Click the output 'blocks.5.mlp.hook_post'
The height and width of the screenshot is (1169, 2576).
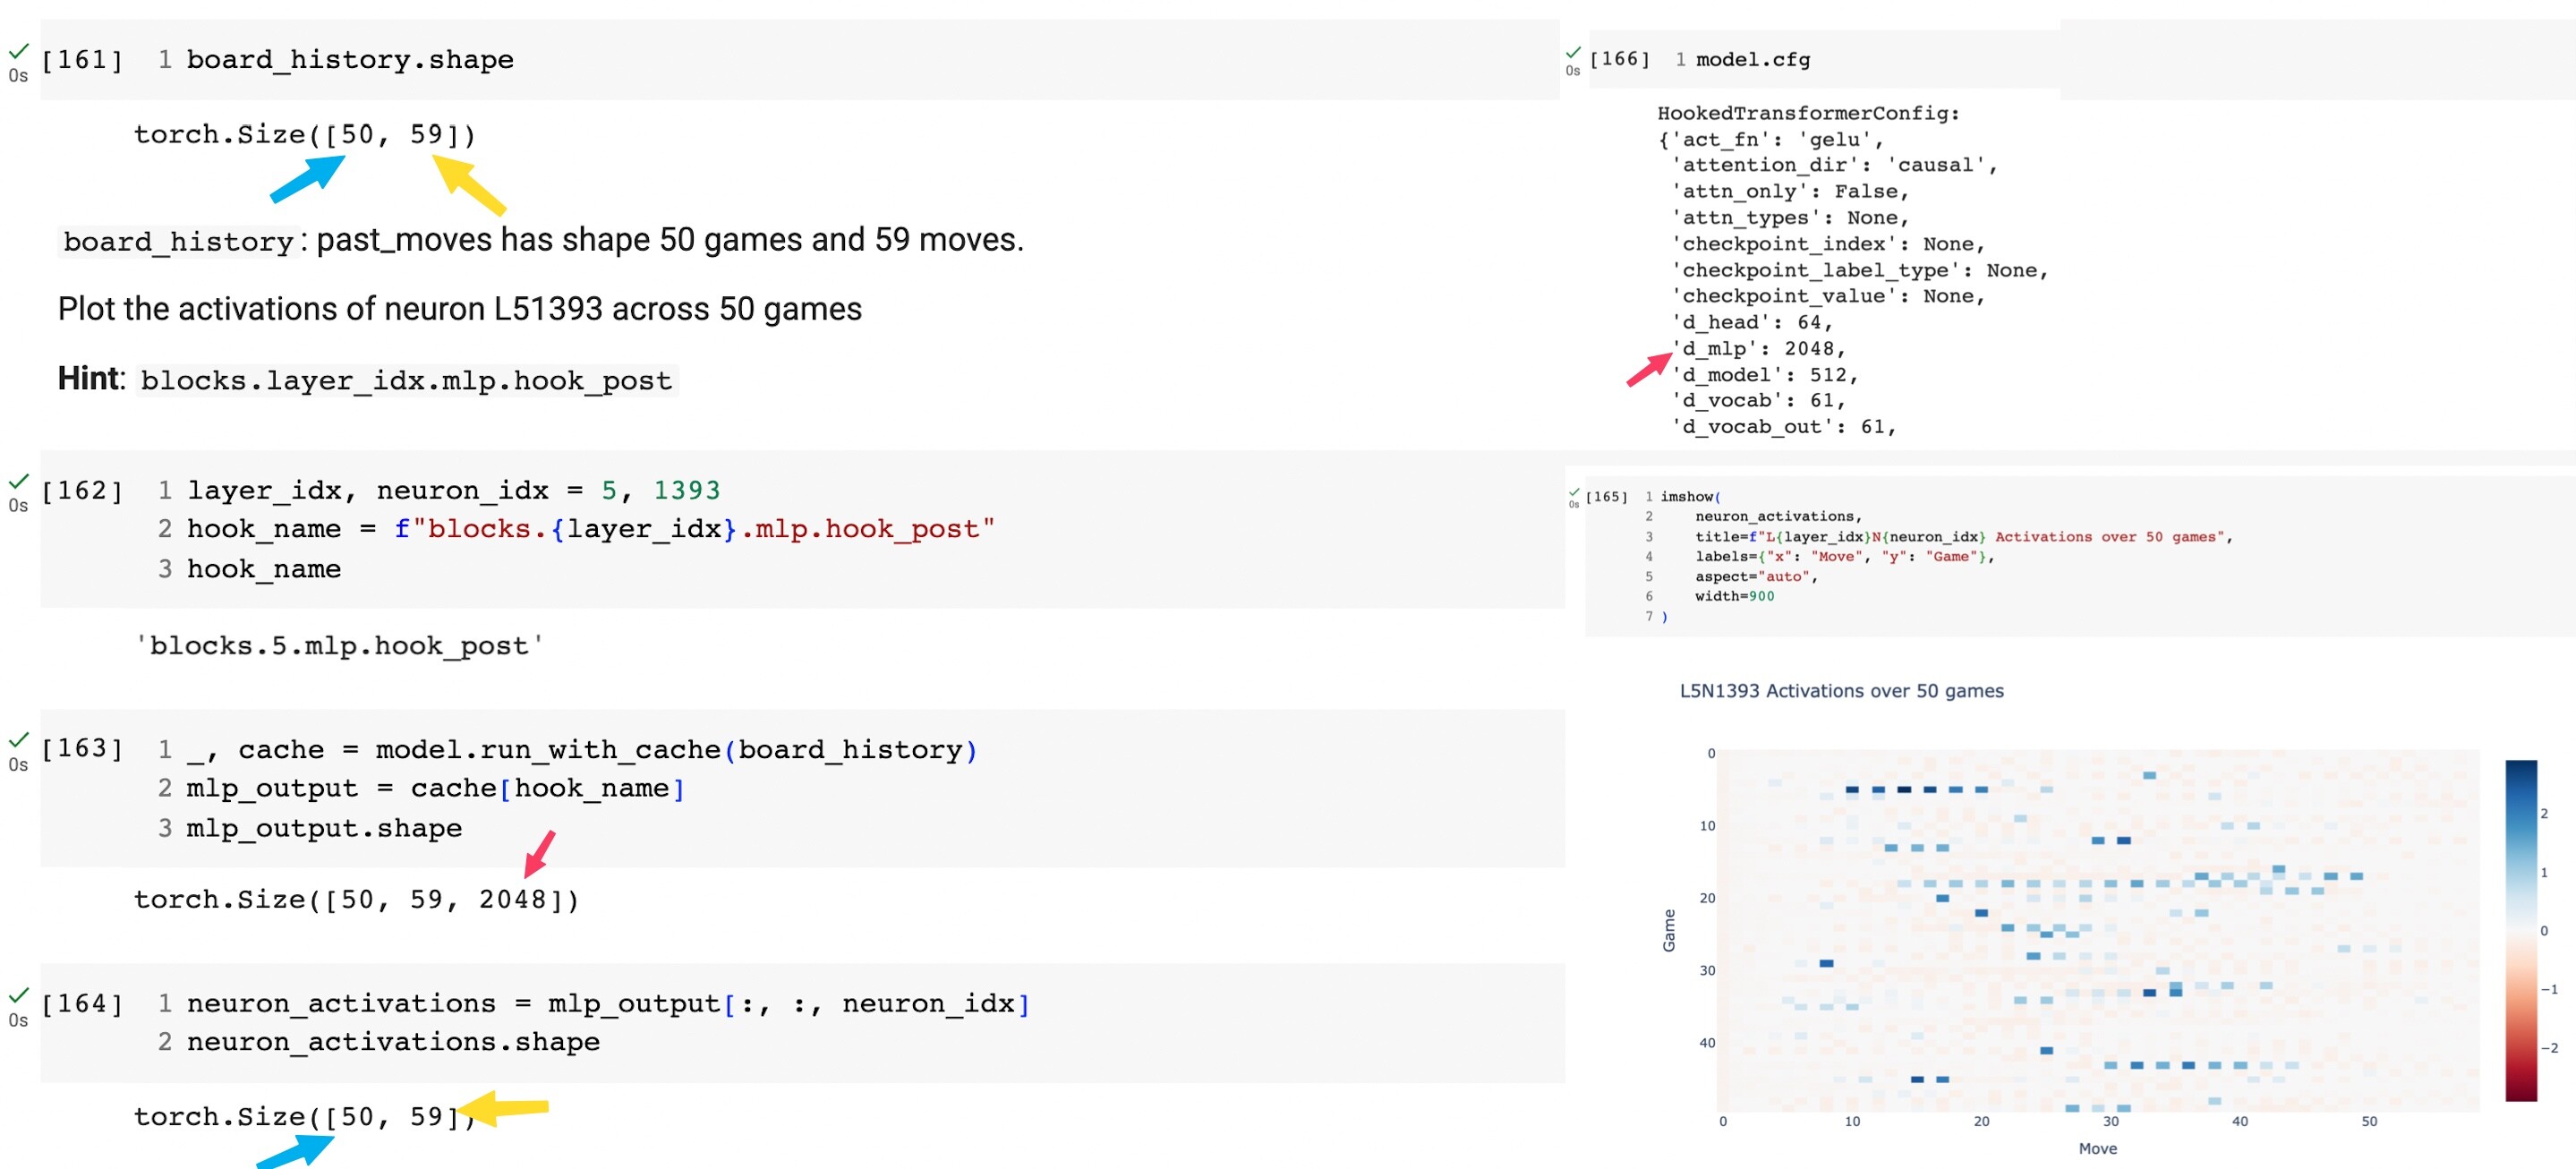coord(339,646)
